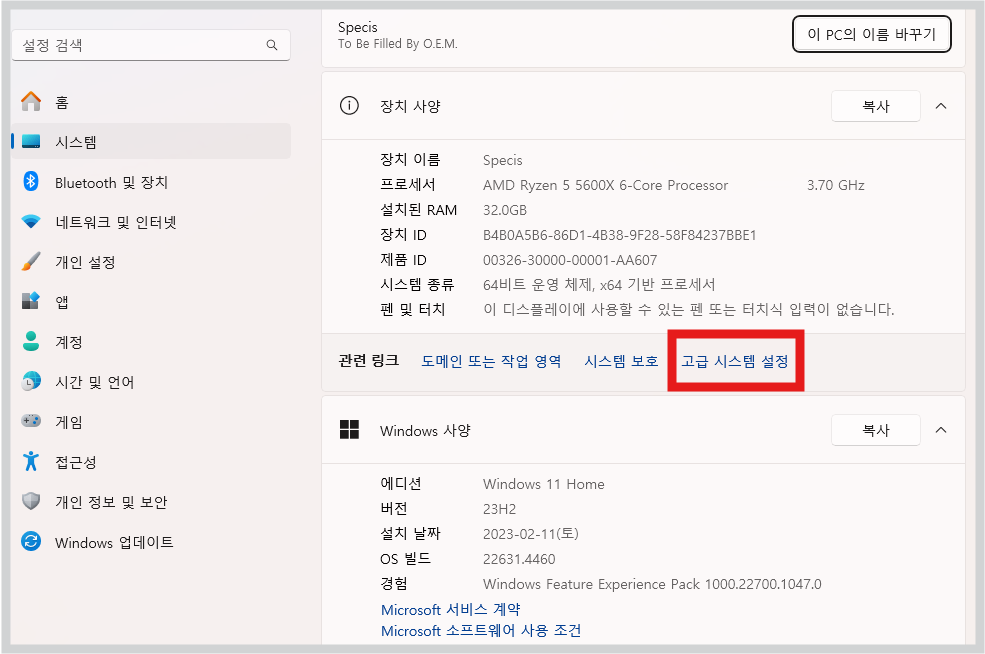985x654 pixels.
Task: Click the info icon beside 장치 사양
Action: point(349,106)
